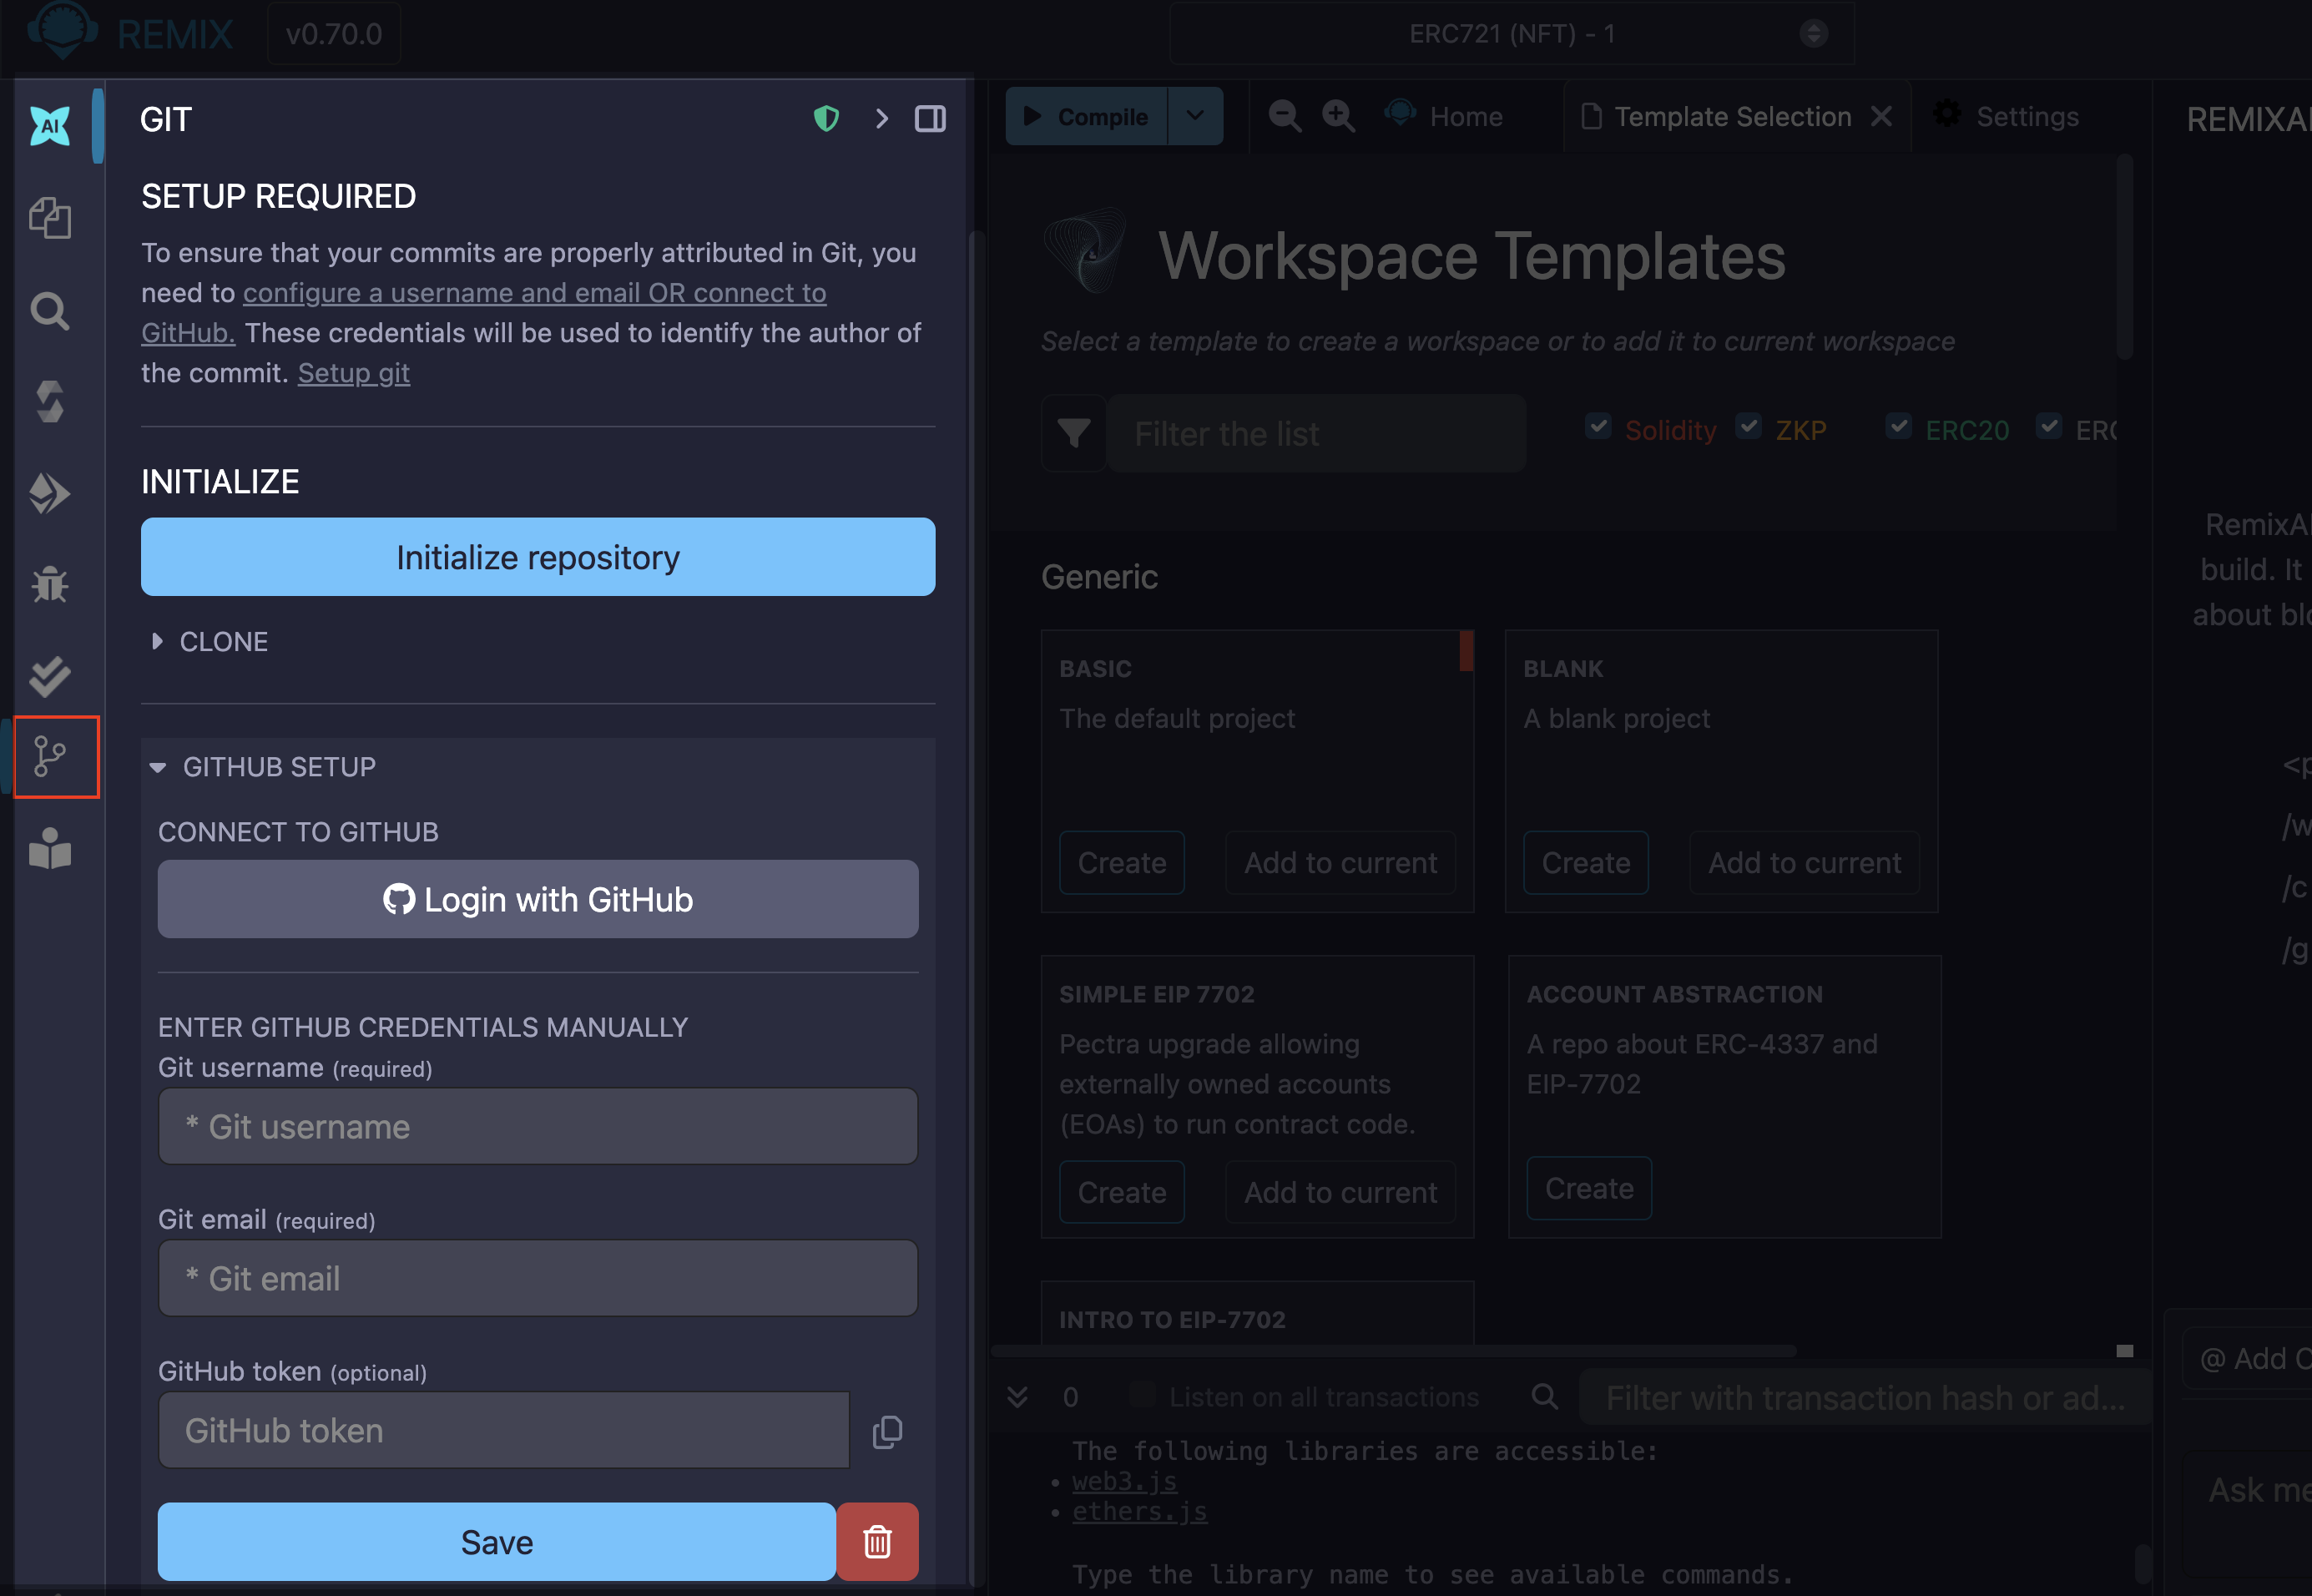
Task: Click the Filter the list input
Action: (1316, 433)
